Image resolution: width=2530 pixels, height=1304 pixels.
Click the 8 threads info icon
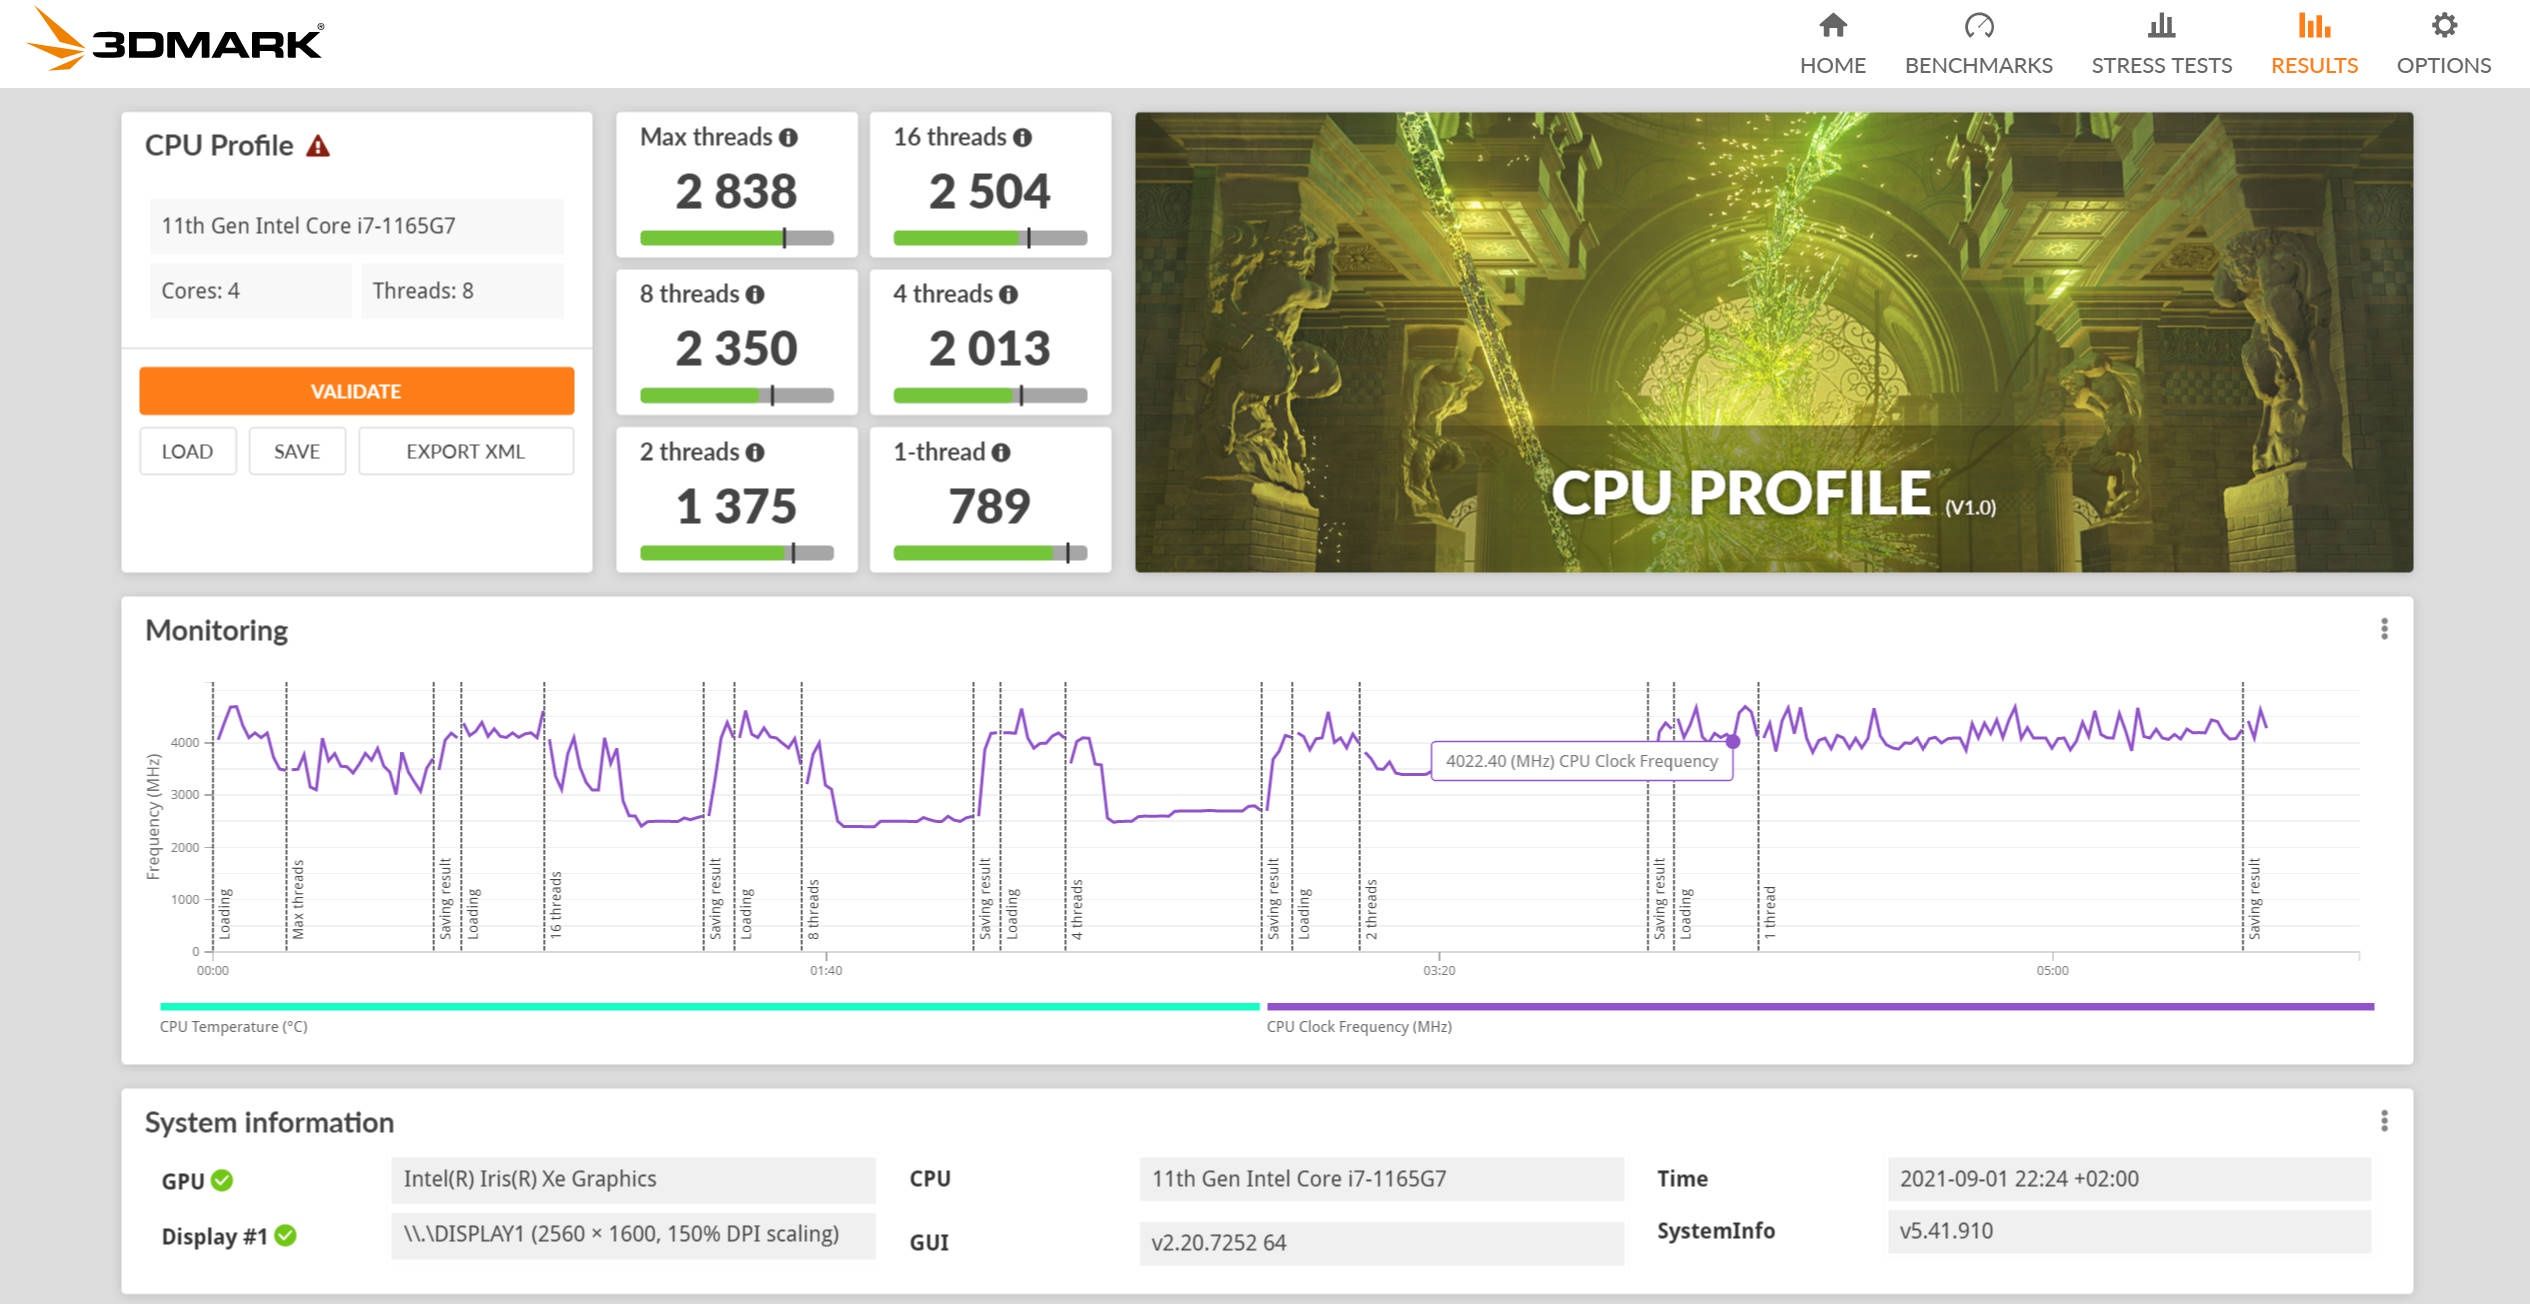(x=755, y=295)
